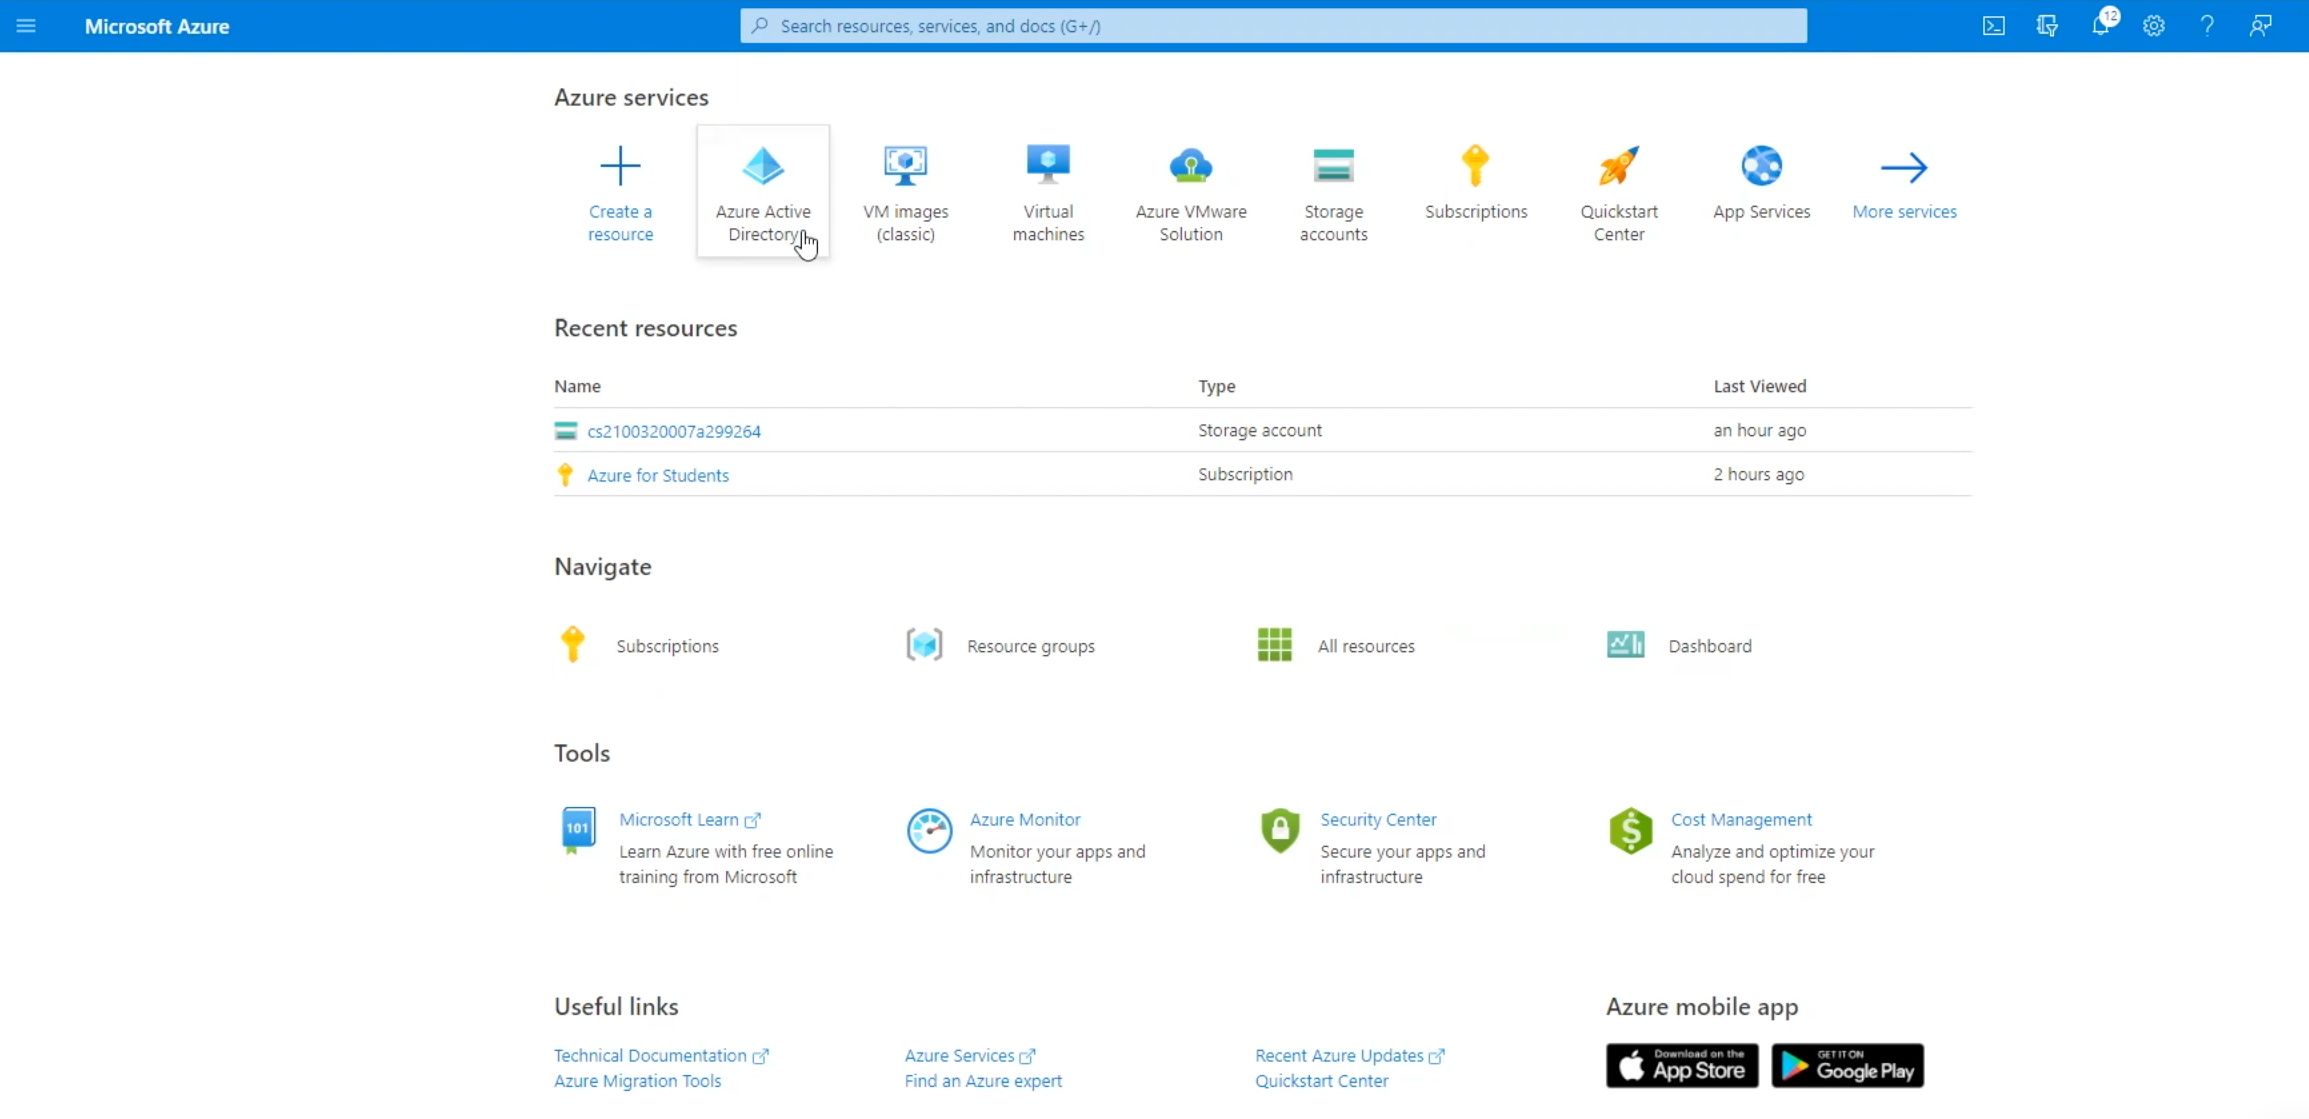Open Azure VMware Solution
The height and width of the screenshot is (1119, 2309).
[1191, 190]
